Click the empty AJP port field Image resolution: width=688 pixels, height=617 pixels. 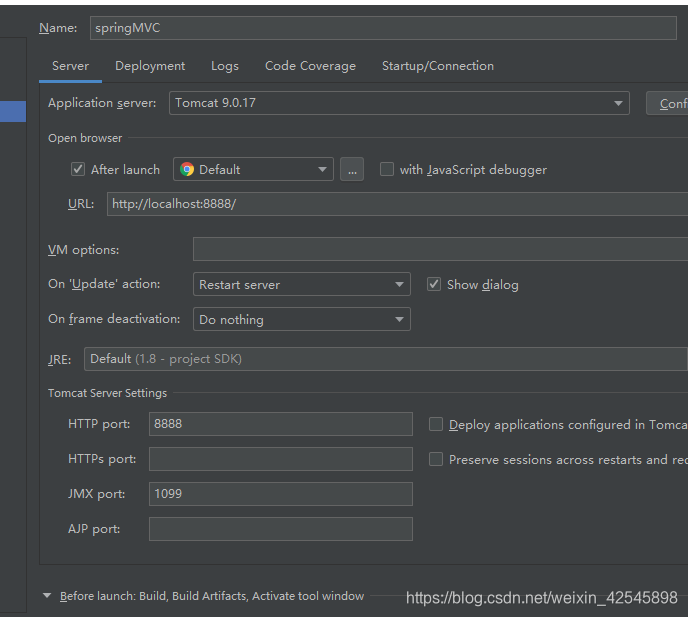[x=281, y=529]
